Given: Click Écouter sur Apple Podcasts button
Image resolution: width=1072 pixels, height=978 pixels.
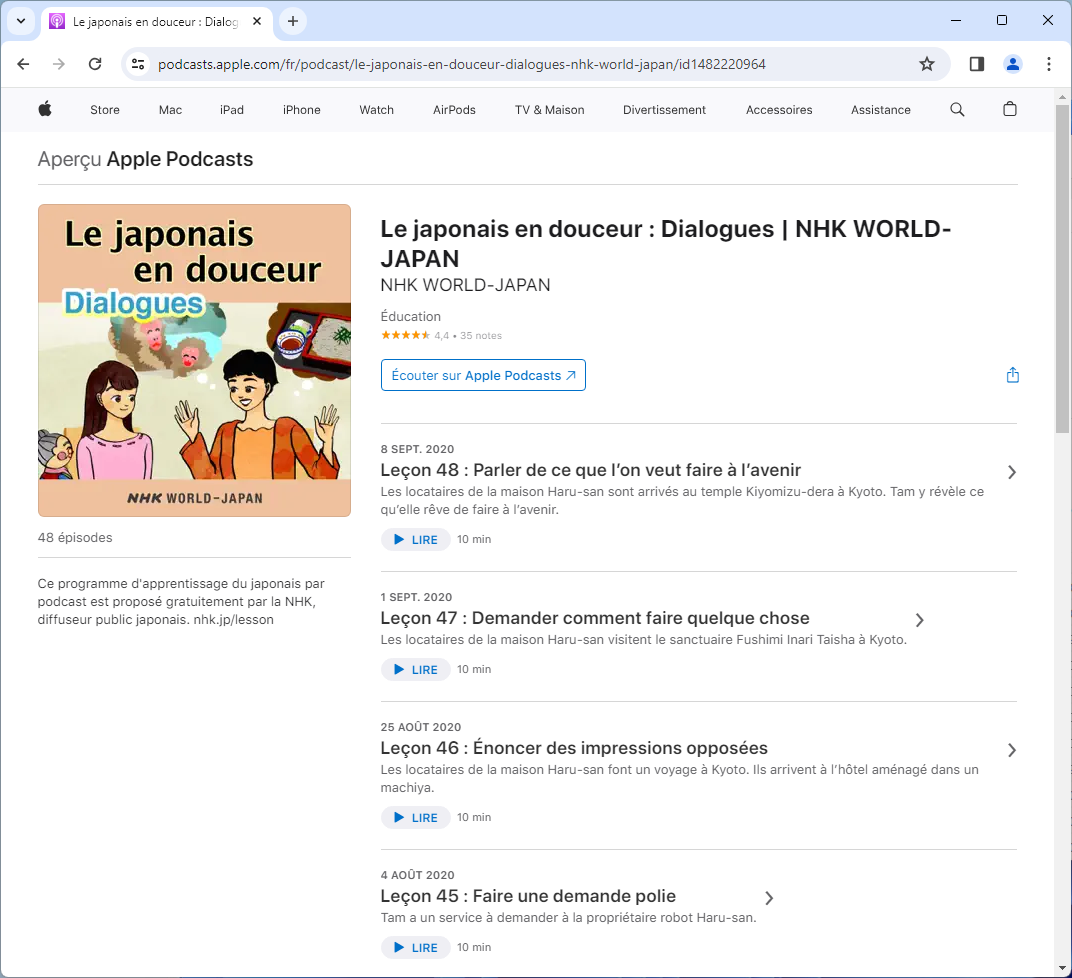Looking at the screenshot, I should click(x=483, y=375).
